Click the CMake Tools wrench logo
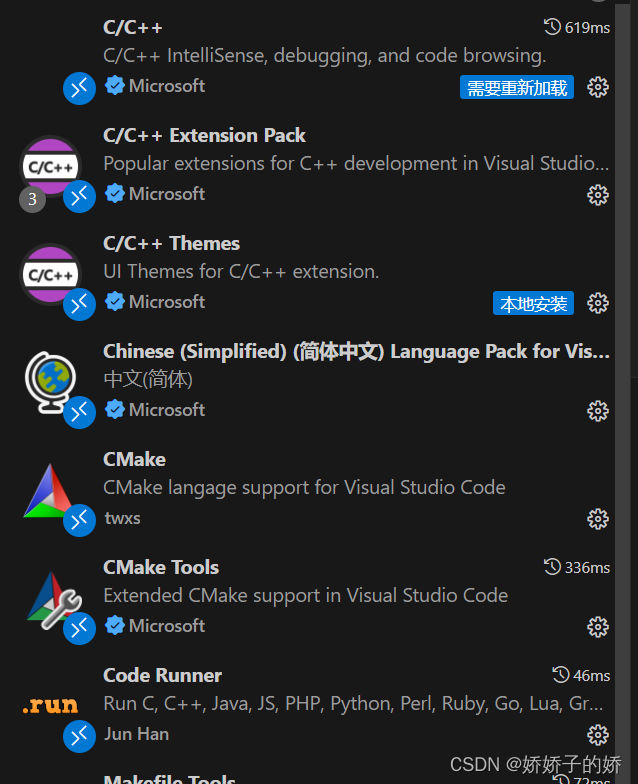The height and width of the screenshot is (784, 638). coord(52,598)
